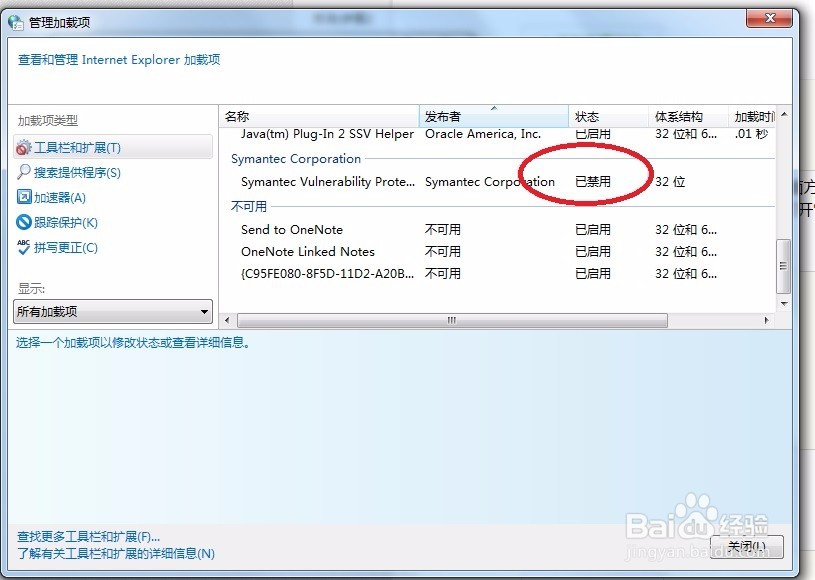Screen dimensions: 815x580
Task: Click the horizontal scrollbar right arrow
Action: tap(766, 320)
